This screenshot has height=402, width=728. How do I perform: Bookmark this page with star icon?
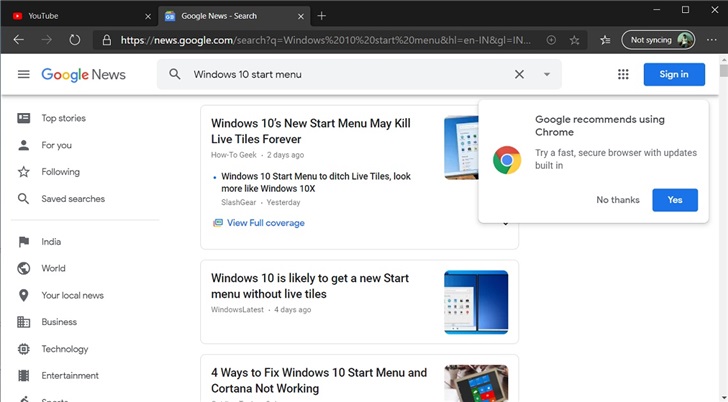tap(574, 40)
